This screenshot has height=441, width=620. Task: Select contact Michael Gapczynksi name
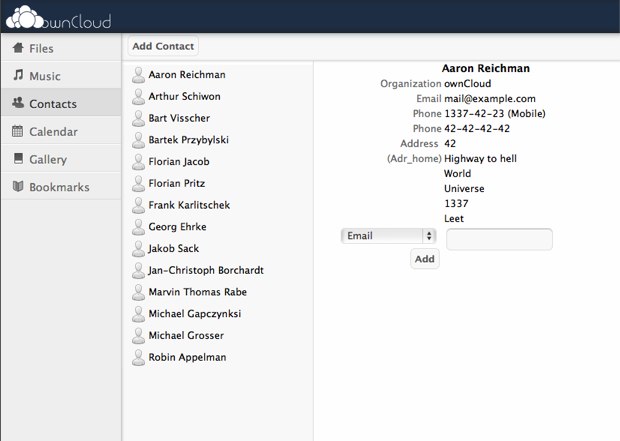195,314
